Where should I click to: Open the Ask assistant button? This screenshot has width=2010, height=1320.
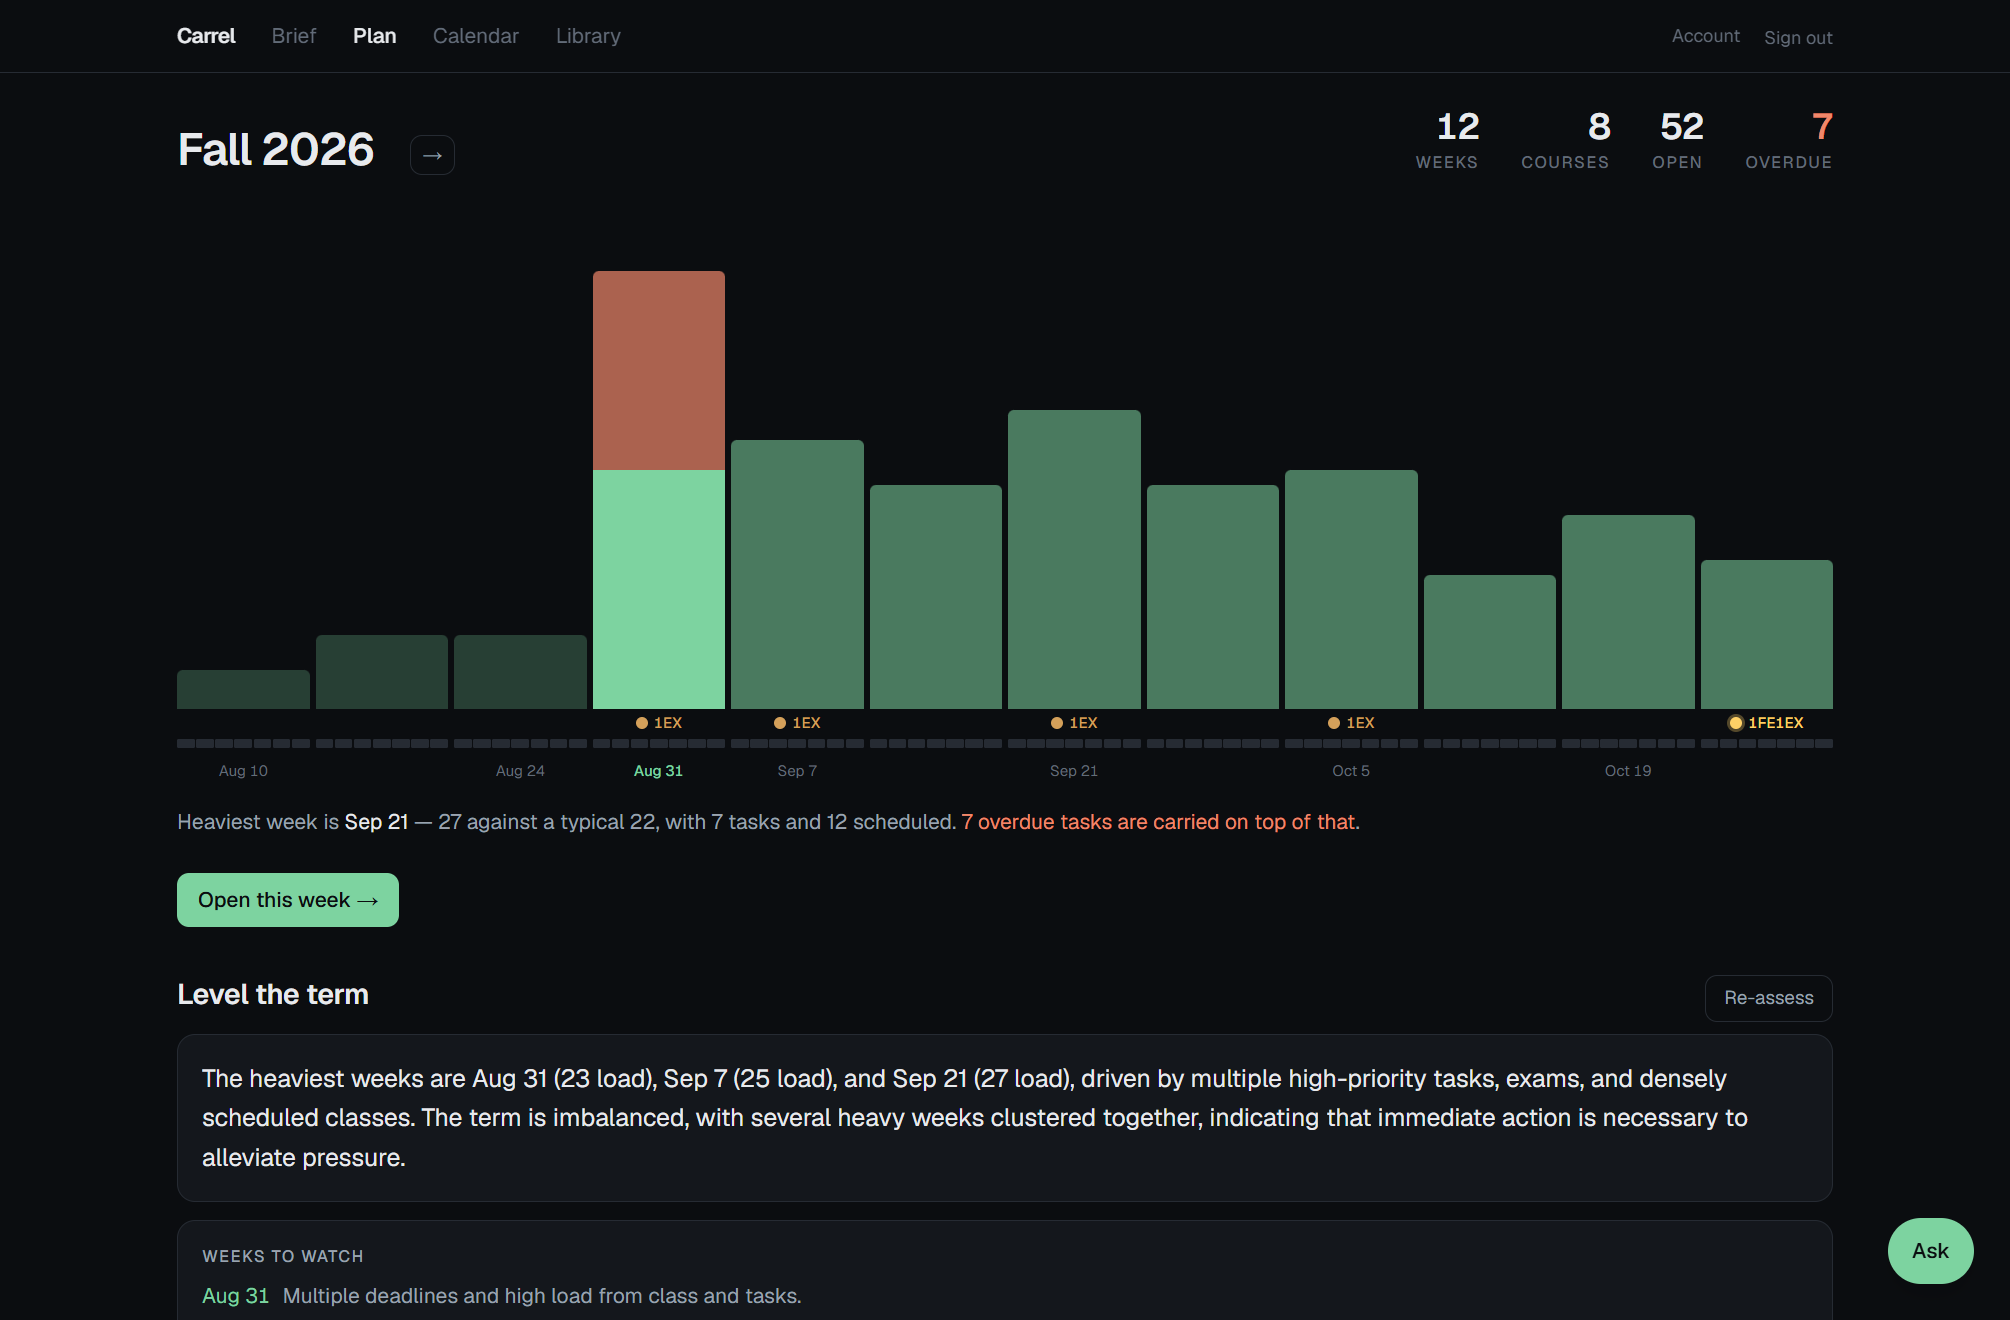click(x=1930, y=1251)
